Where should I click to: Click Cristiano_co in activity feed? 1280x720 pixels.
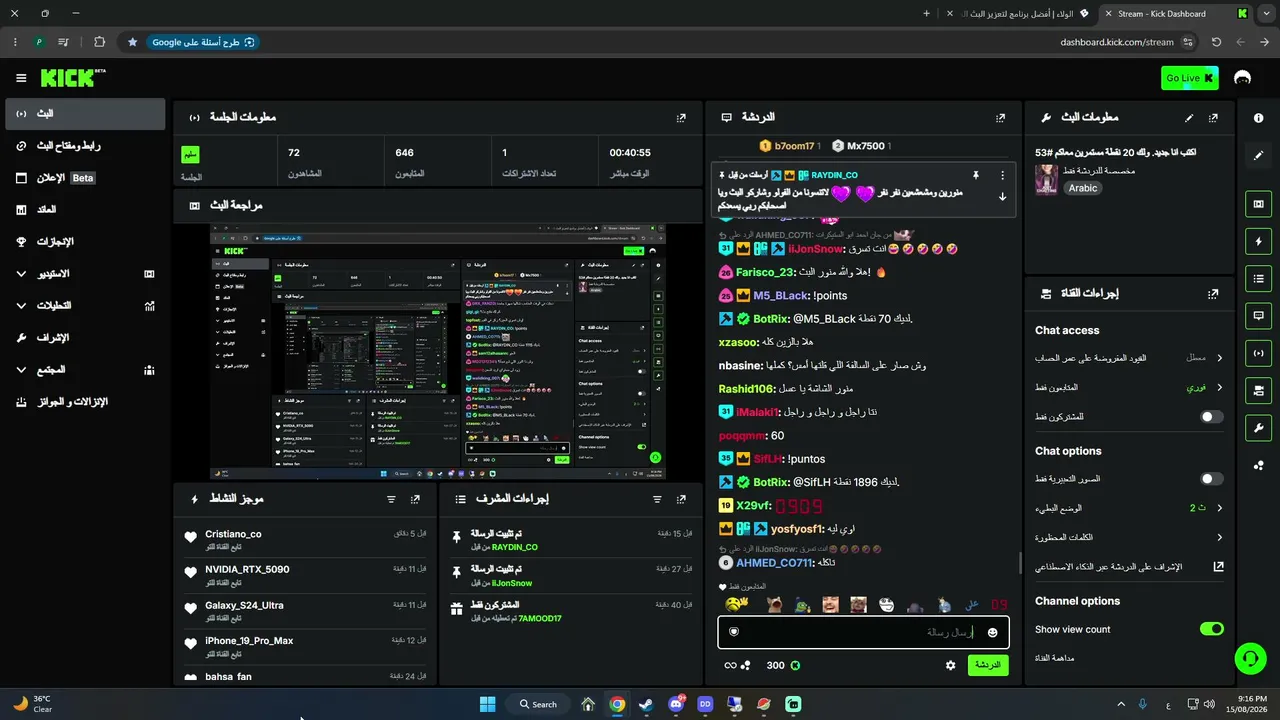pyautogui.click(x=233, y=534)
